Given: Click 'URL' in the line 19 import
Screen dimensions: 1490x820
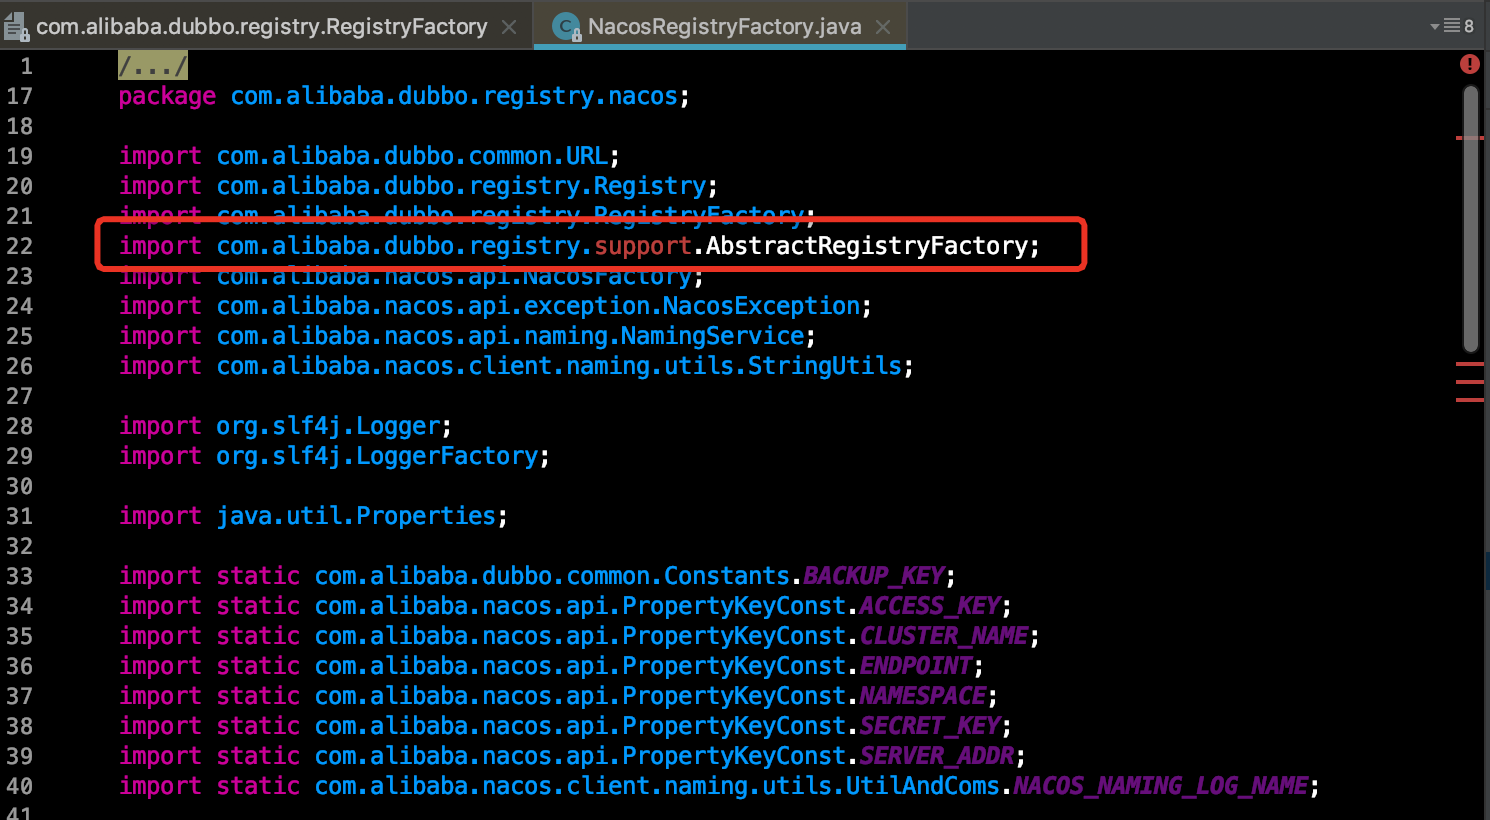Looking at the screenshot, I should coord(587,156).
